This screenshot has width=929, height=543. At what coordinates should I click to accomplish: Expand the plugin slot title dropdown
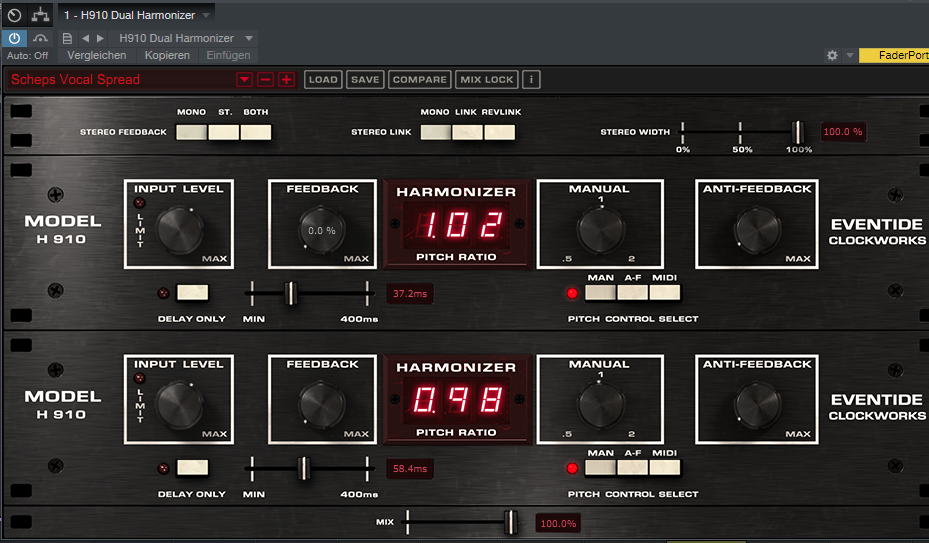coord(206,15)
